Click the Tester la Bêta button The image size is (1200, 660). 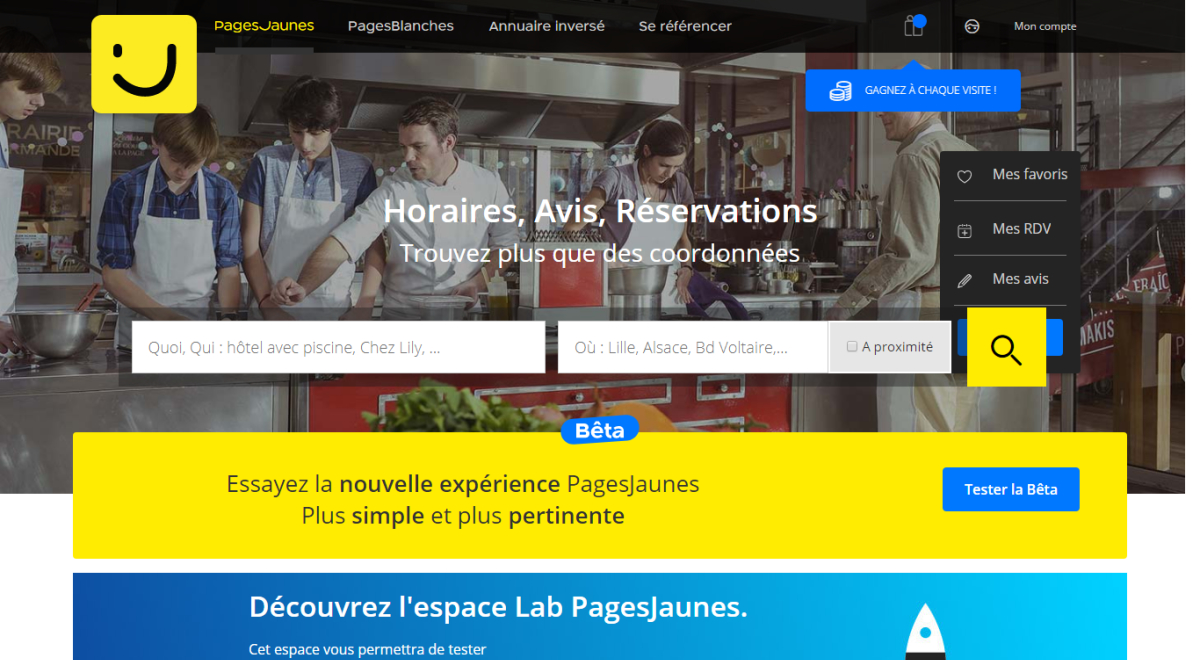pyautogui.click(x=1011, y=489)
